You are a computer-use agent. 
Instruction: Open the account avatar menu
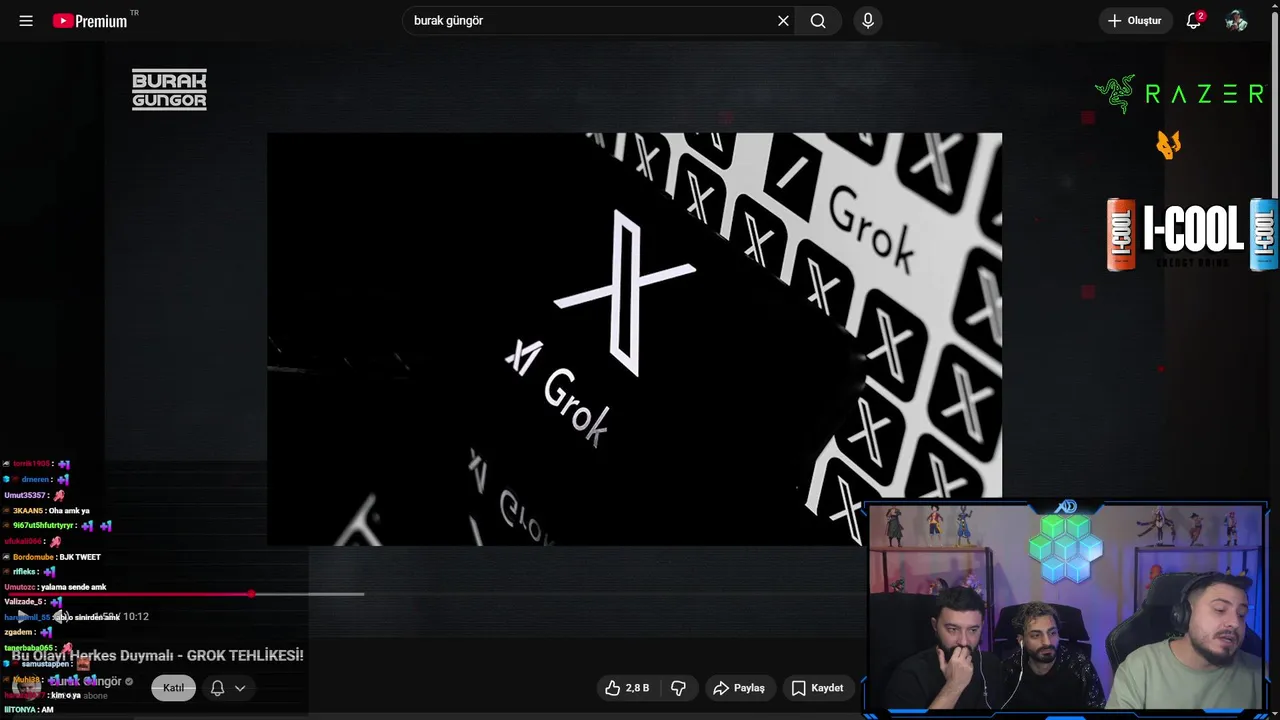pos(1236,21)
